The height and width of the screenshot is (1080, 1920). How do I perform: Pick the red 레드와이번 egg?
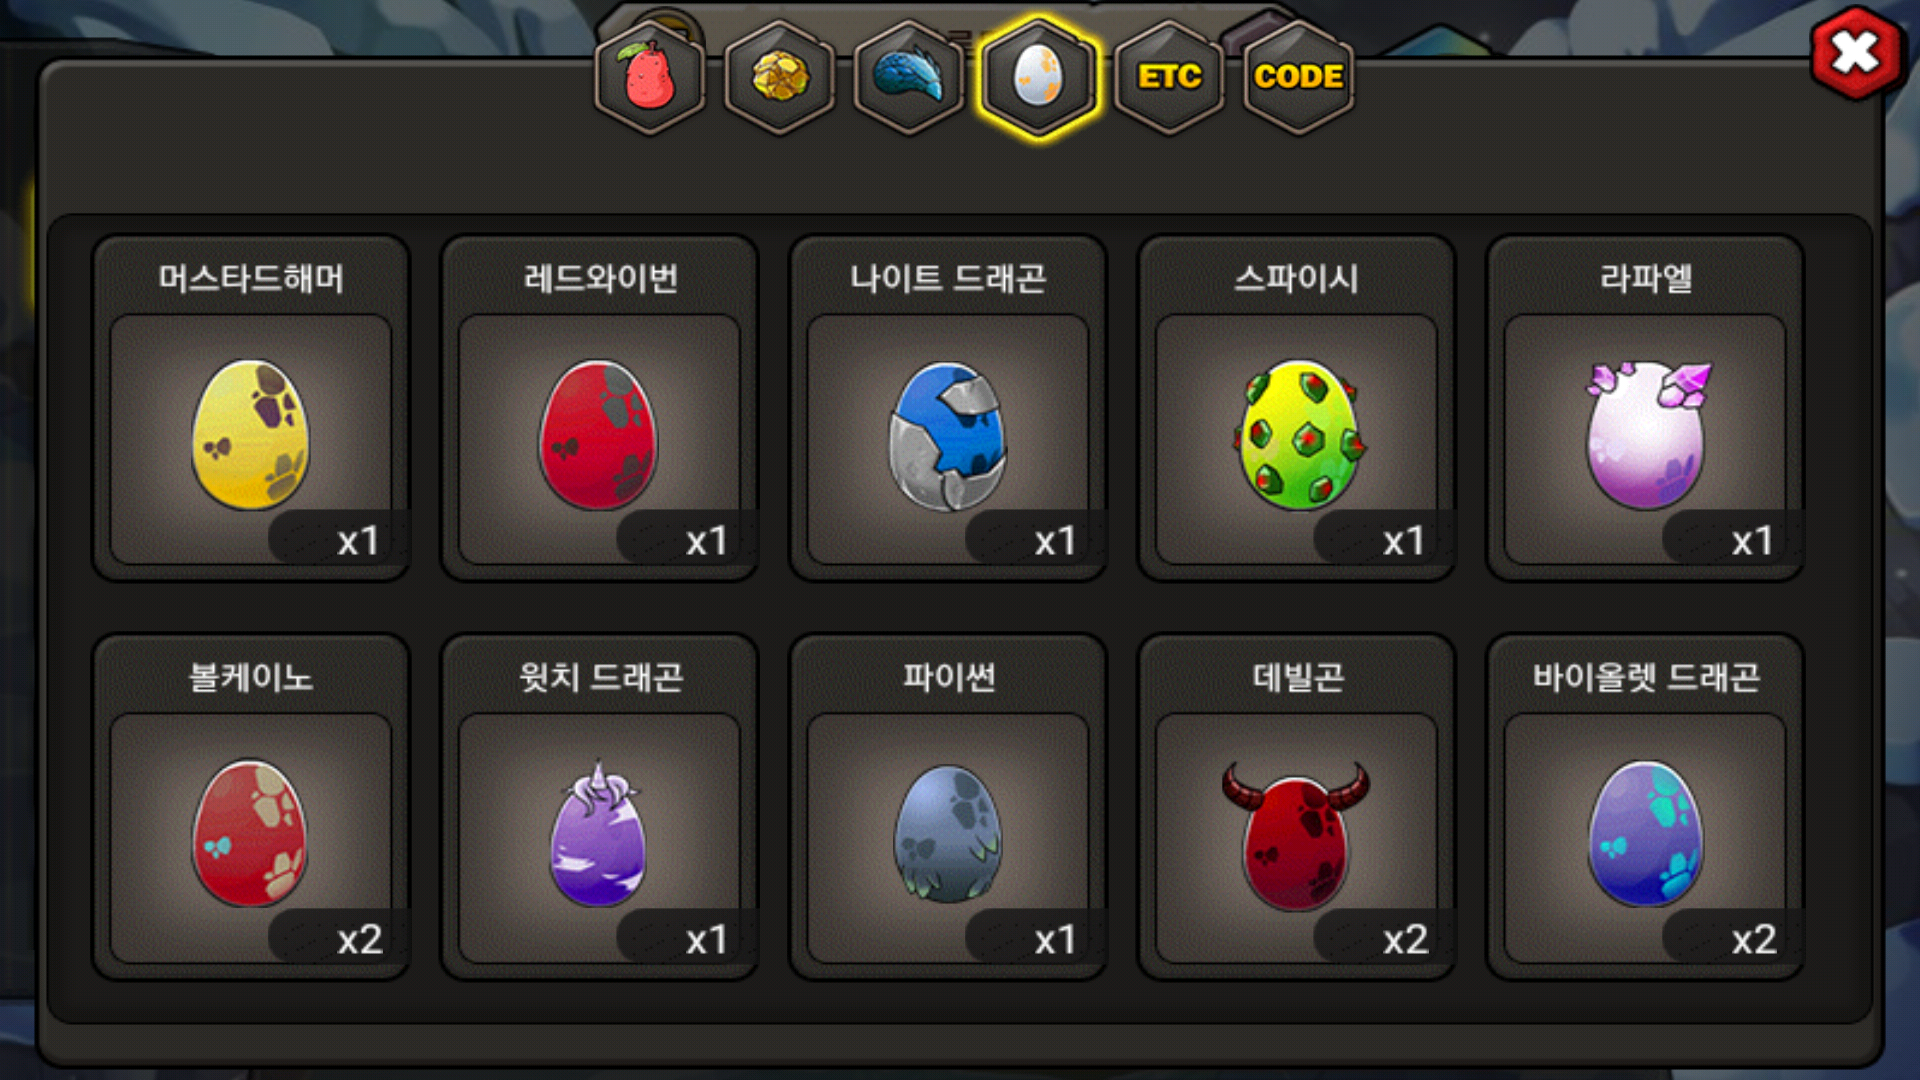tap(599, 436)
